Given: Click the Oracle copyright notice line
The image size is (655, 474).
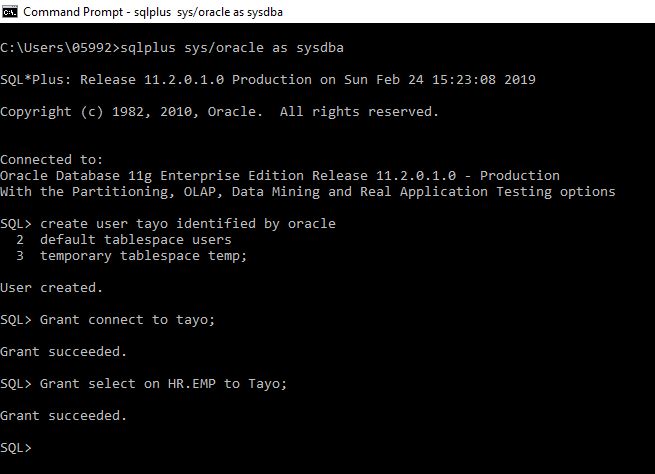Looking at the screenshot, I should pyautogui.click(x=219, y=112).
